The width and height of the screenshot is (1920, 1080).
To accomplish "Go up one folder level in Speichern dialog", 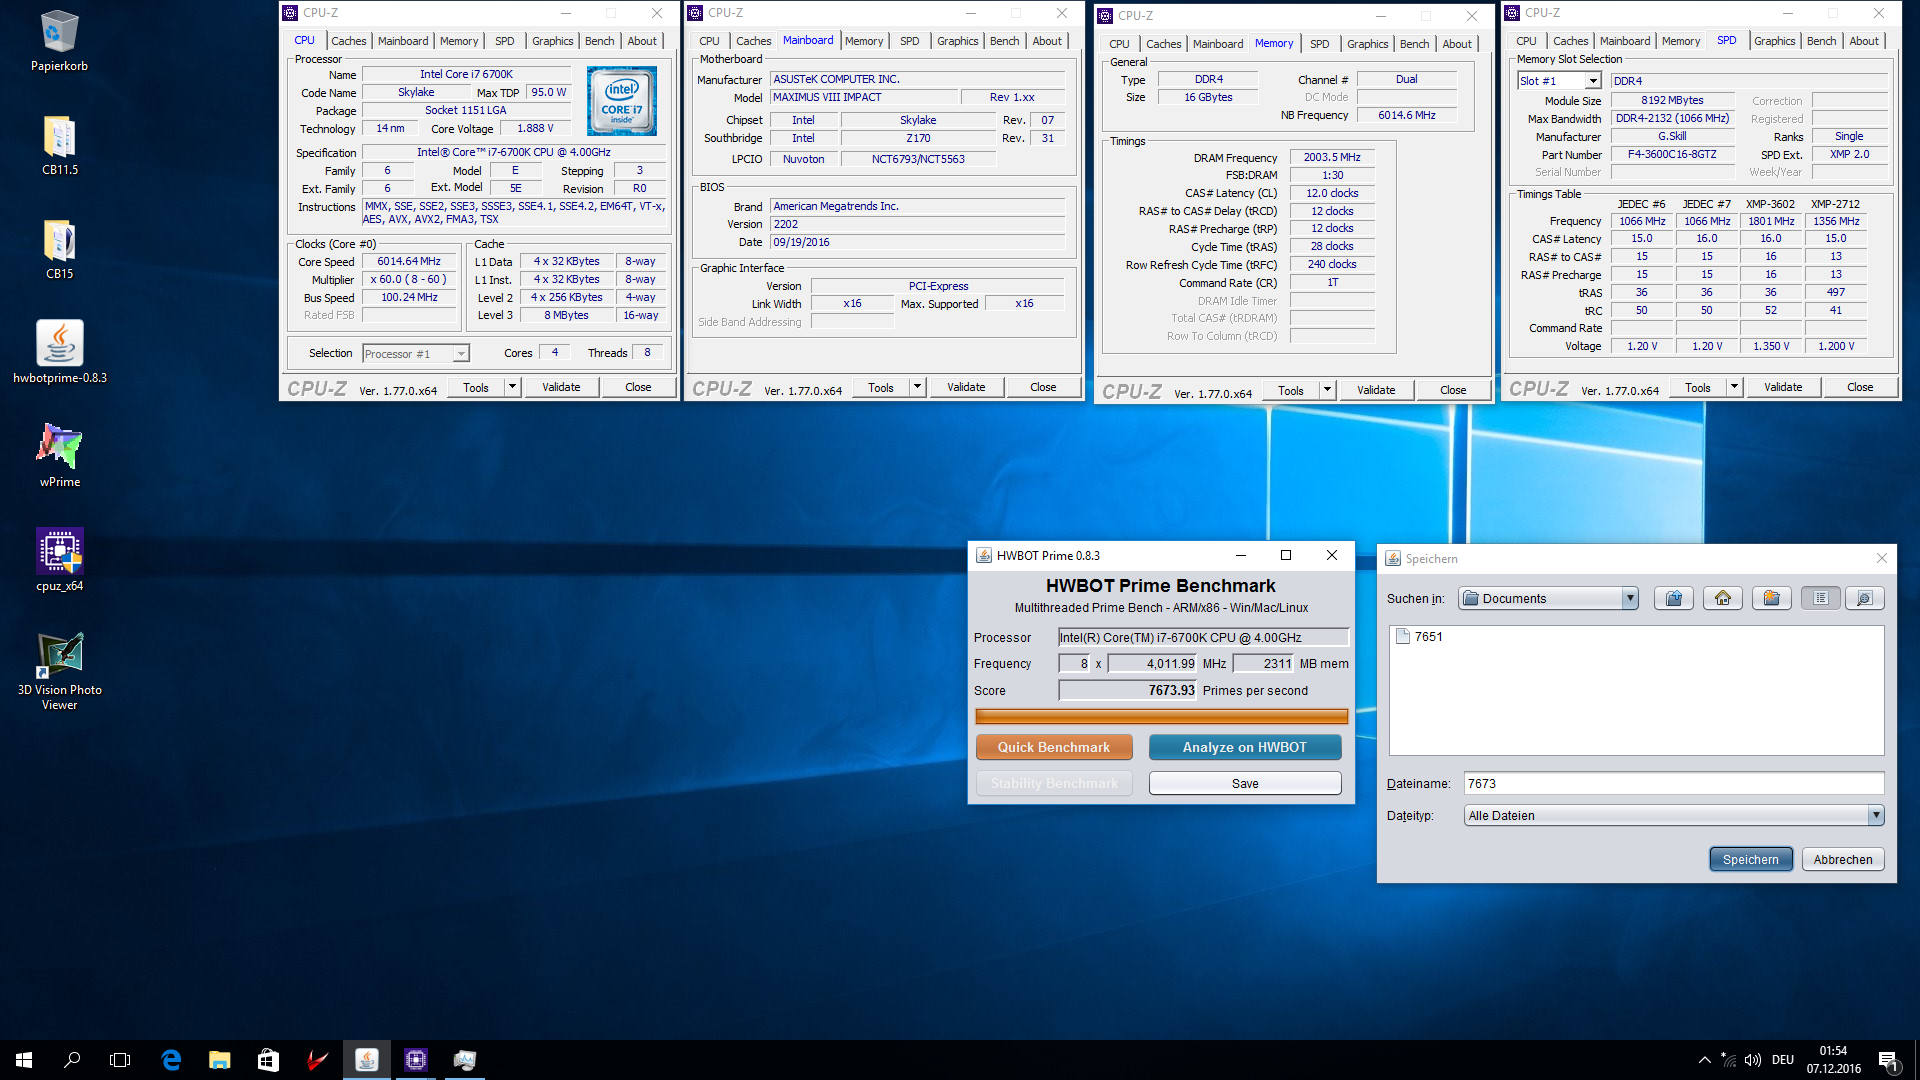I will tap(1674, 598).
